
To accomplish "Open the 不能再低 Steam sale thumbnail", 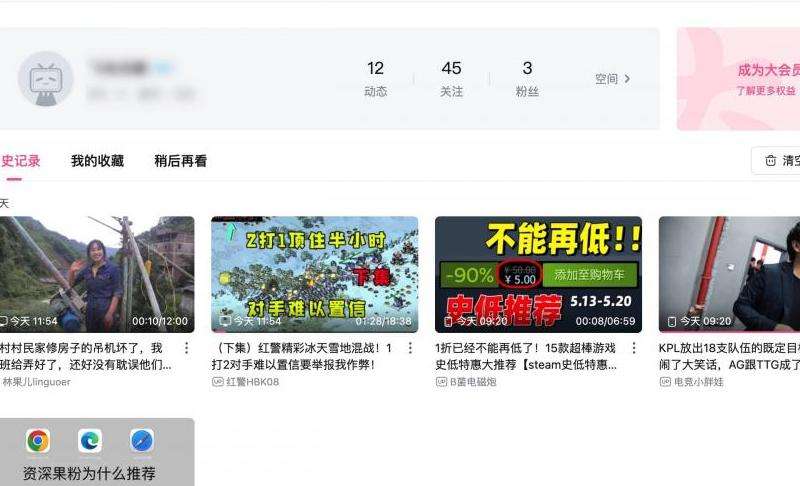I will tap(538, 274).
